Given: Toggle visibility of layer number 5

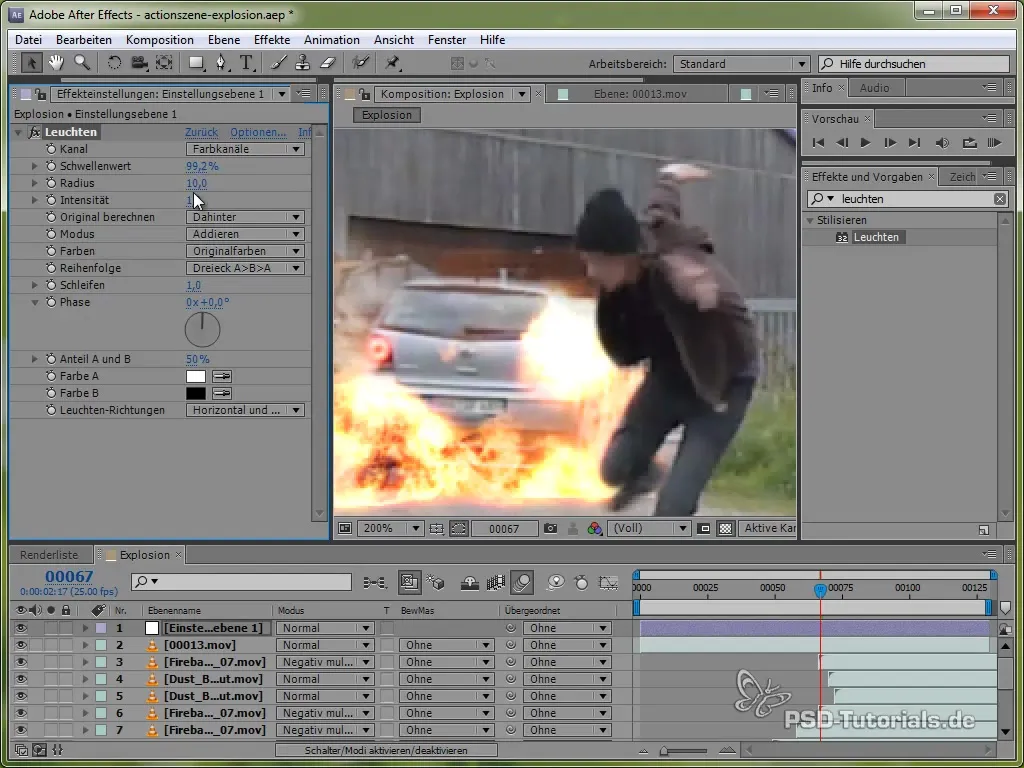Looking at the screenshot, I should 21,696.
